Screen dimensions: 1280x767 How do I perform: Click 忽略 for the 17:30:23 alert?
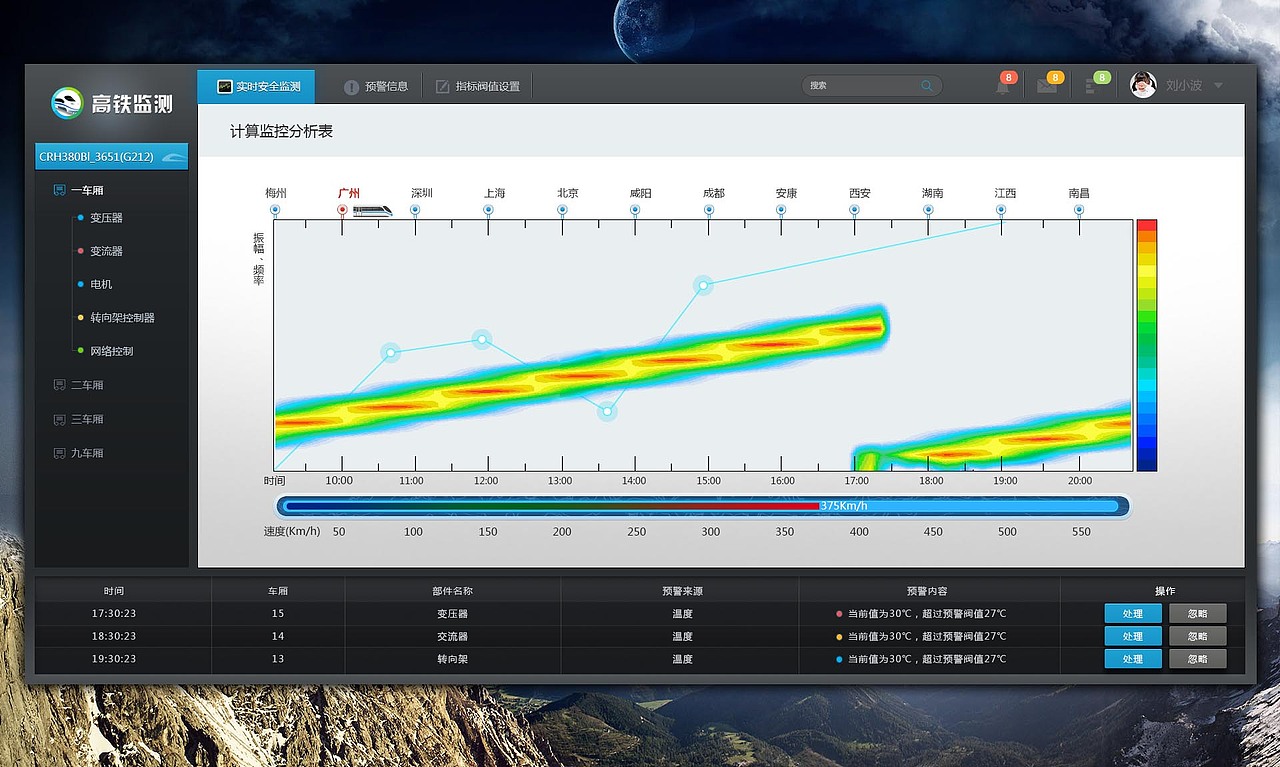click(1198, 613)
